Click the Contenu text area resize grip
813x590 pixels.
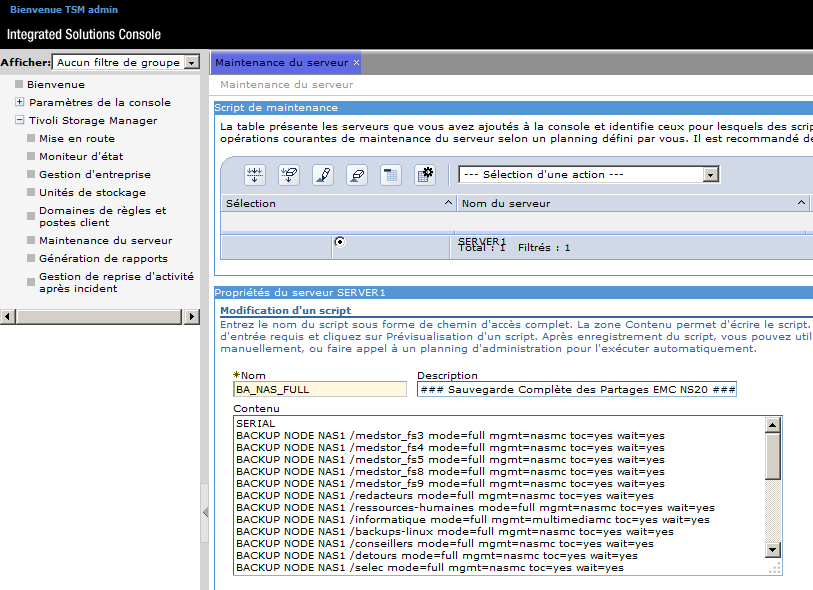tap(775, 568)
